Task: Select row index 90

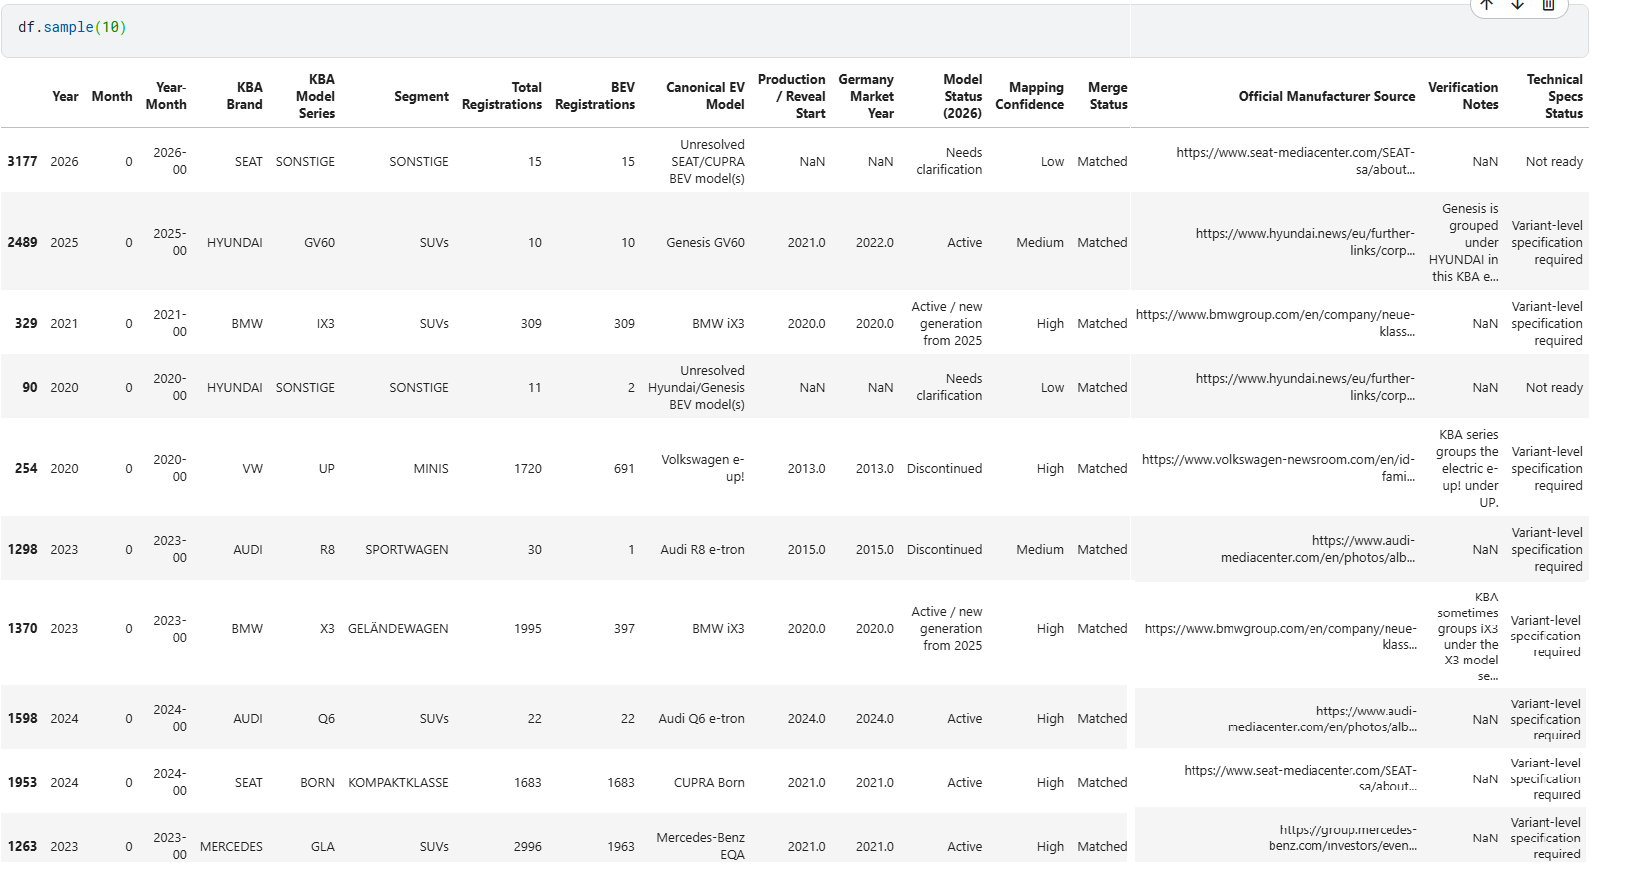Action: pyautogui.click(x=30, y=387)
